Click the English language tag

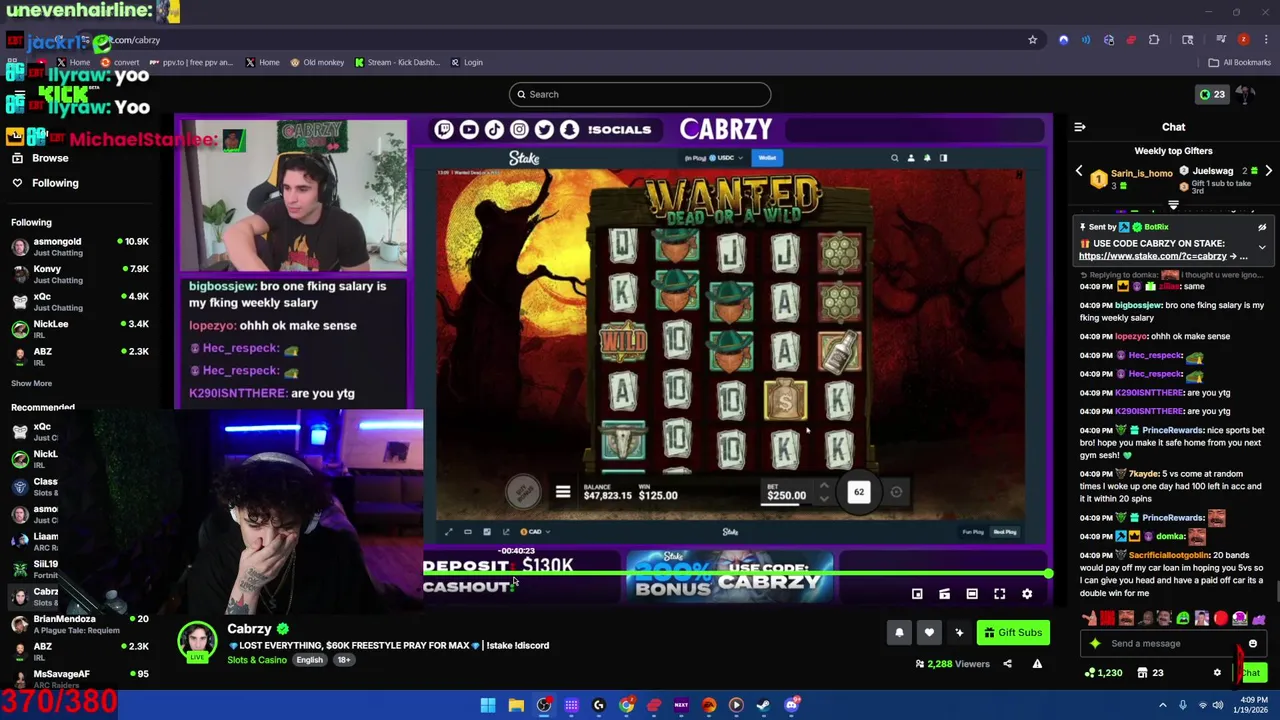[x=309, y=660]
